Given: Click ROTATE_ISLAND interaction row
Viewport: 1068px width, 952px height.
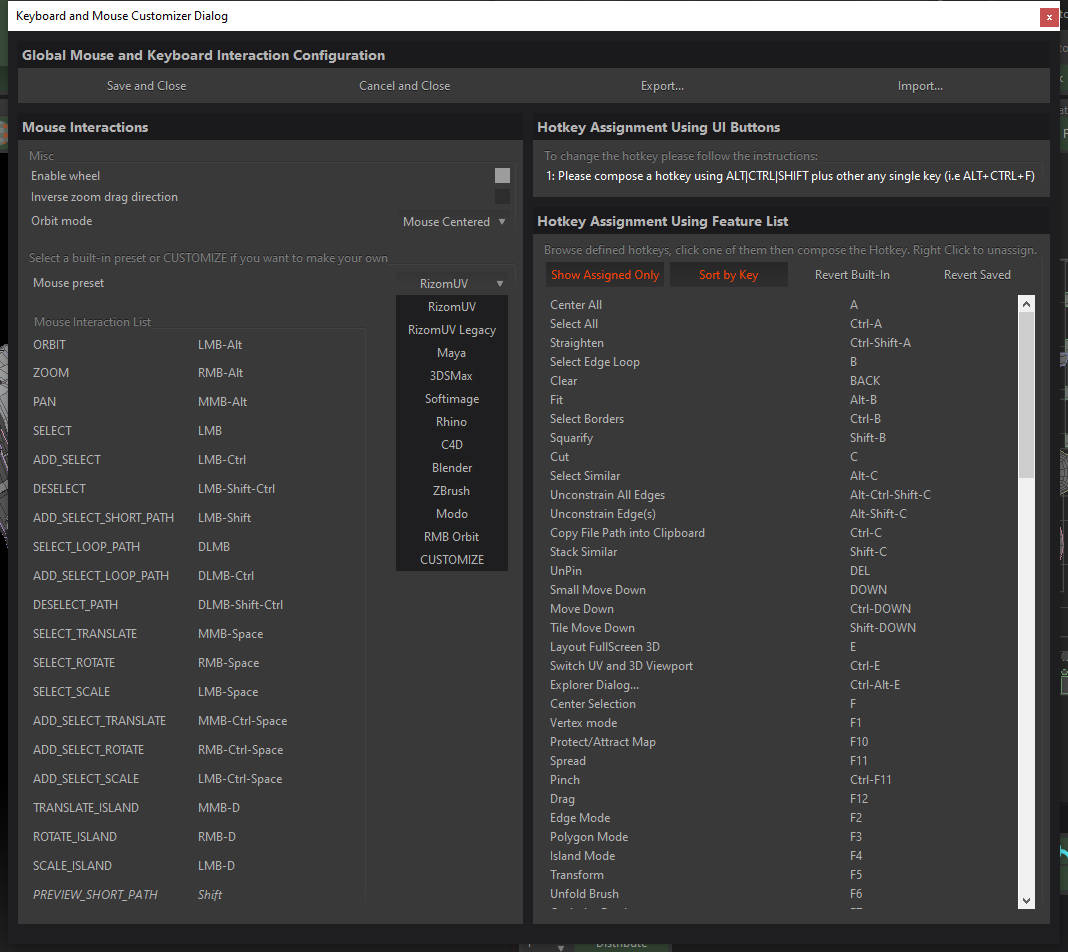Looking at the screenshot, I should point(198,837).
